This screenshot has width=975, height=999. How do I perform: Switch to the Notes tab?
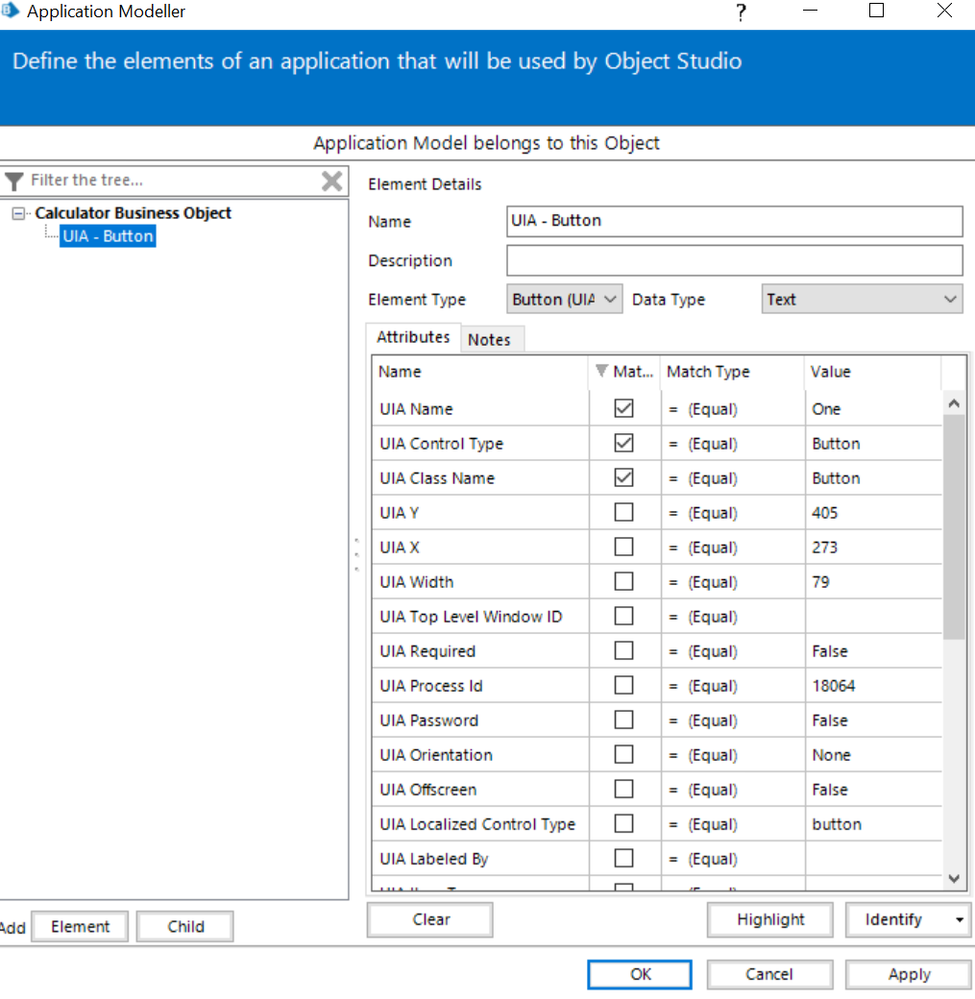(489, 340)
